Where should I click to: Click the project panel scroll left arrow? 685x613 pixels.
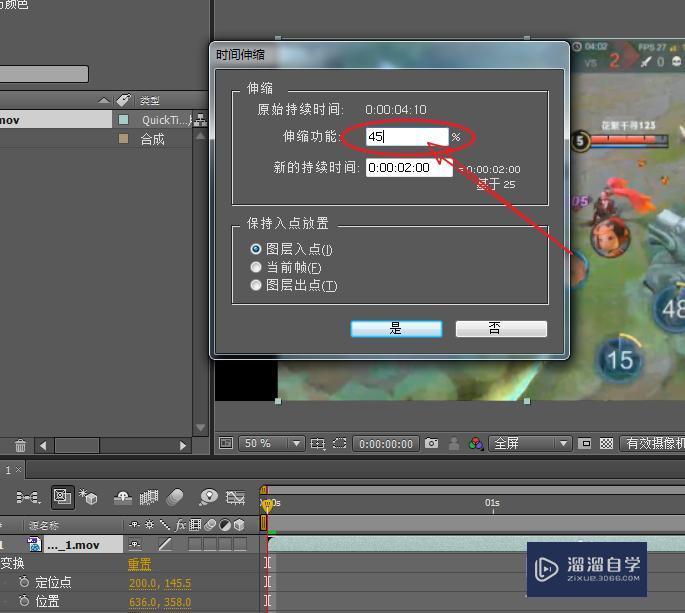pos(43,446)
